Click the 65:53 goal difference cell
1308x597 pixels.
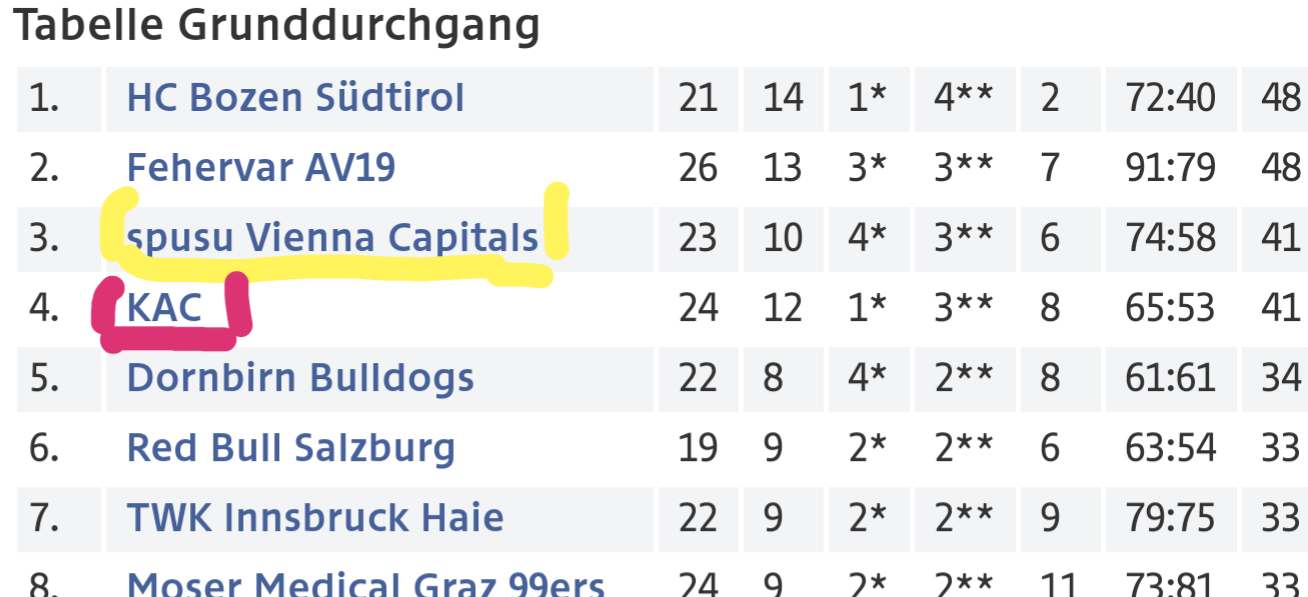pyautogui.click(x=1171, y=308)
